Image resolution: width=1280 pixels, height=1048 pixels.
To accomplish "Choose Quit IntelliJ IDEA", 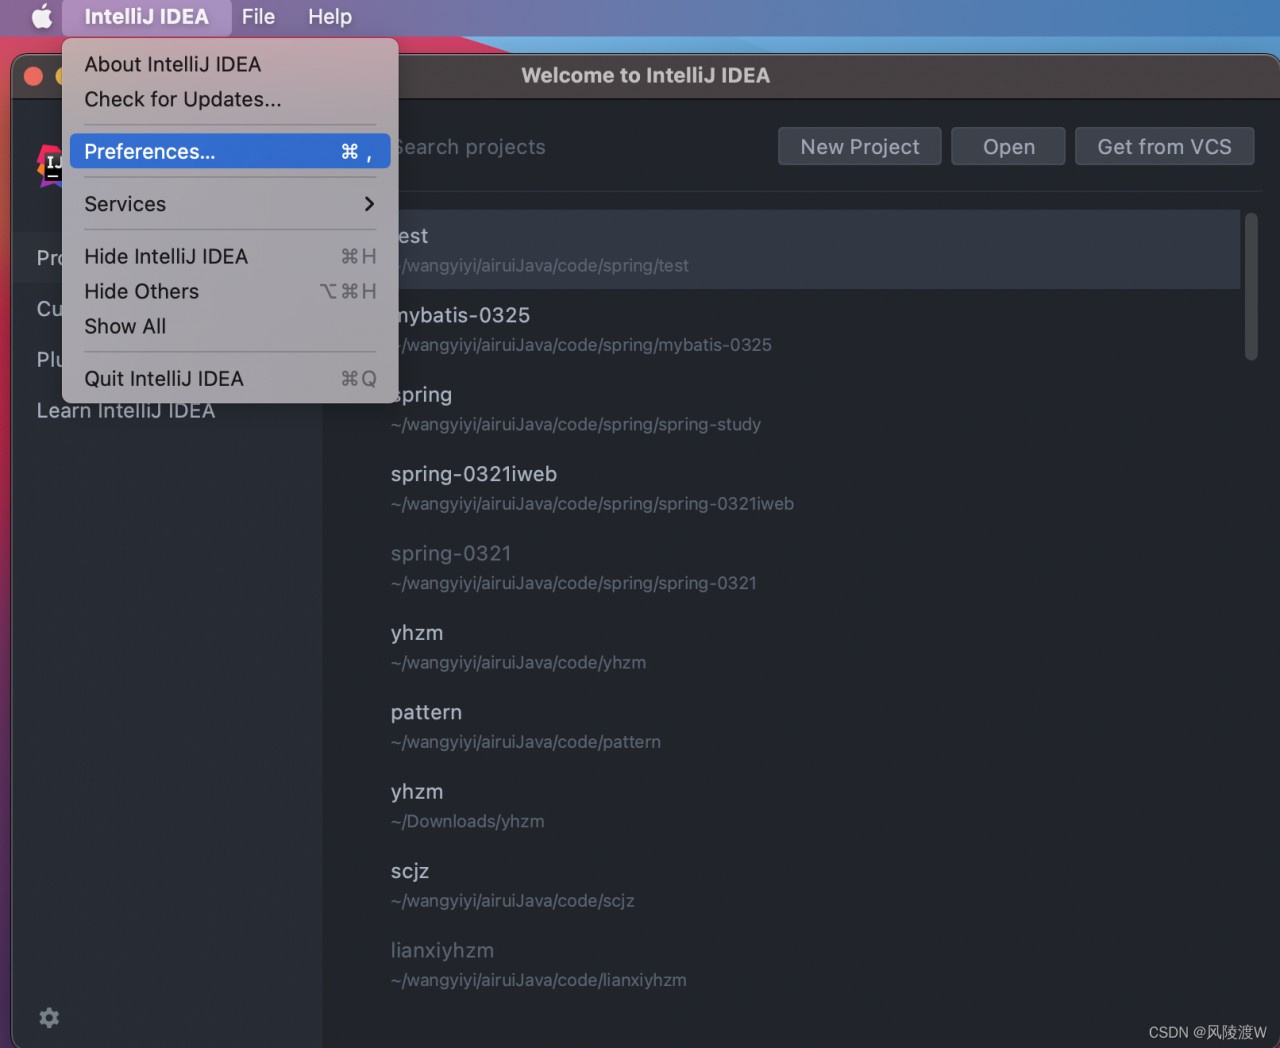I will pos(230,378).
